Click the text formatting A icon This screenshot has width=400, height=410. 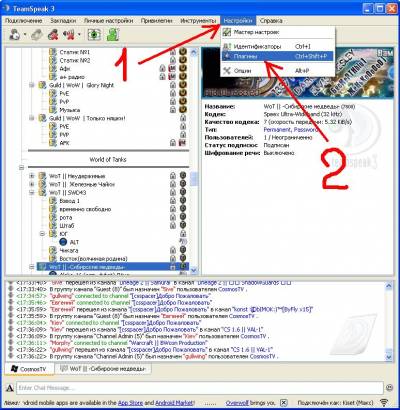pos(10,388)
